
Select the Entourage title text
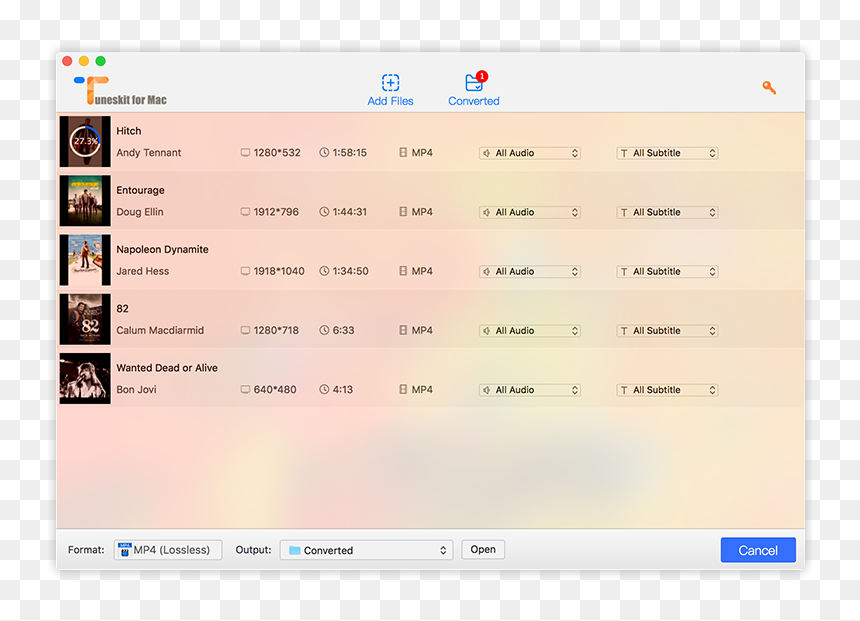[x=140, y=190]
